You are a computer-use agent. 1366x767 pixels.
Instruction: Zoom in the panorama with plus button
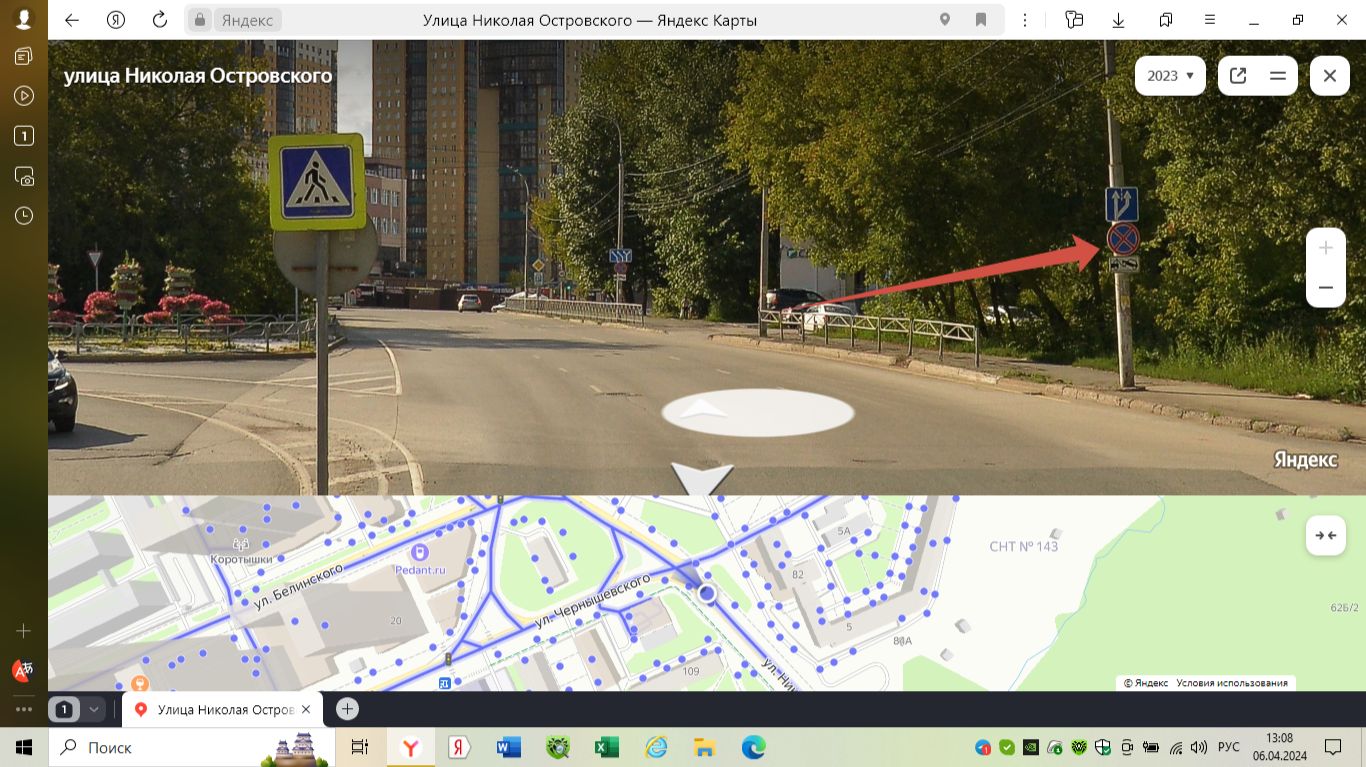1326,248
